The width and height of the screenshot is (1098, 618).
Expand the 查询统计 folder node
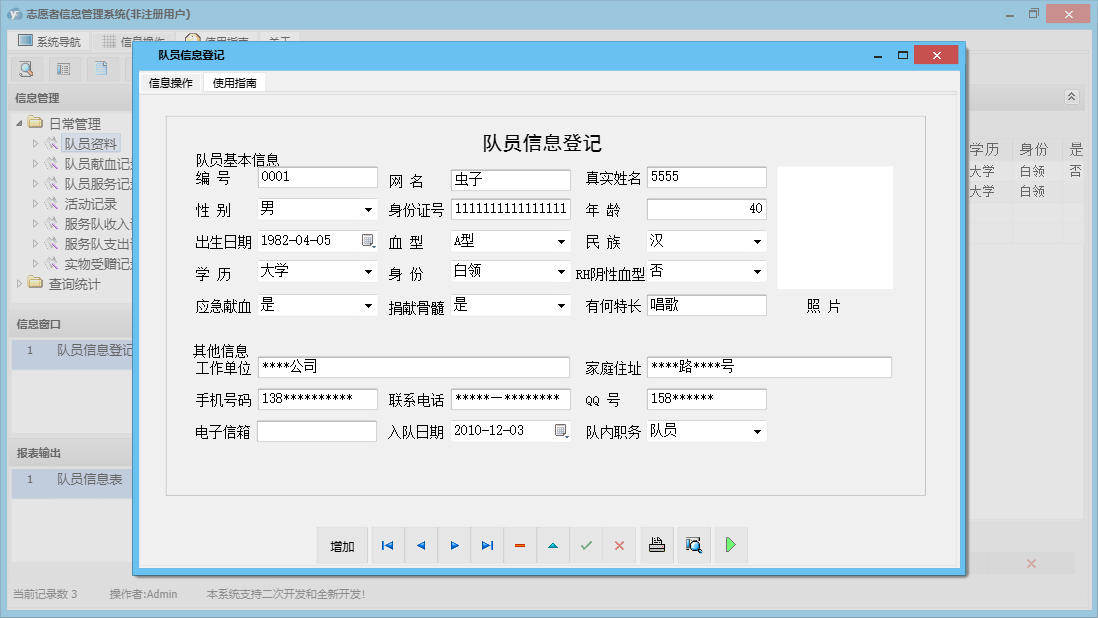[x=21, y=284]
